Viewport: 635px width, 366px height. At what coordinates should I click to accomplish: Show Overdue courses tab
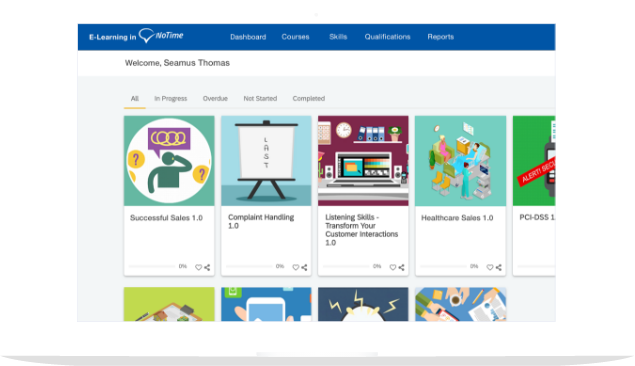coord(215,98)
